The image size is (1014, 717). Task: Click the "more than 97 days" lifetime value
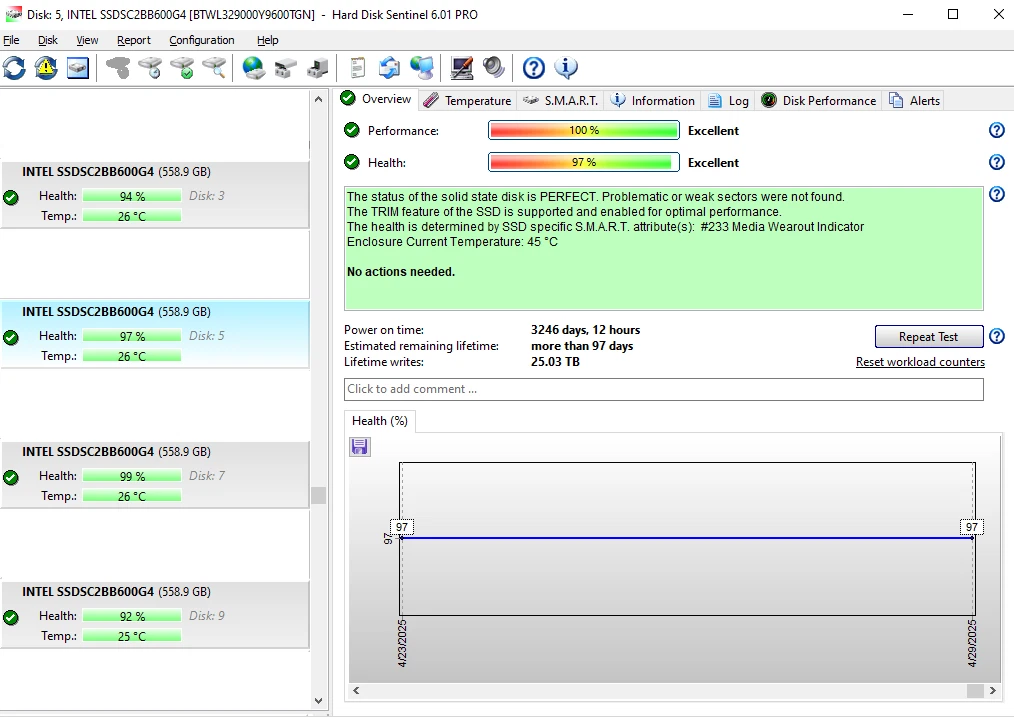pyautogui.click(x=582, y=346)
